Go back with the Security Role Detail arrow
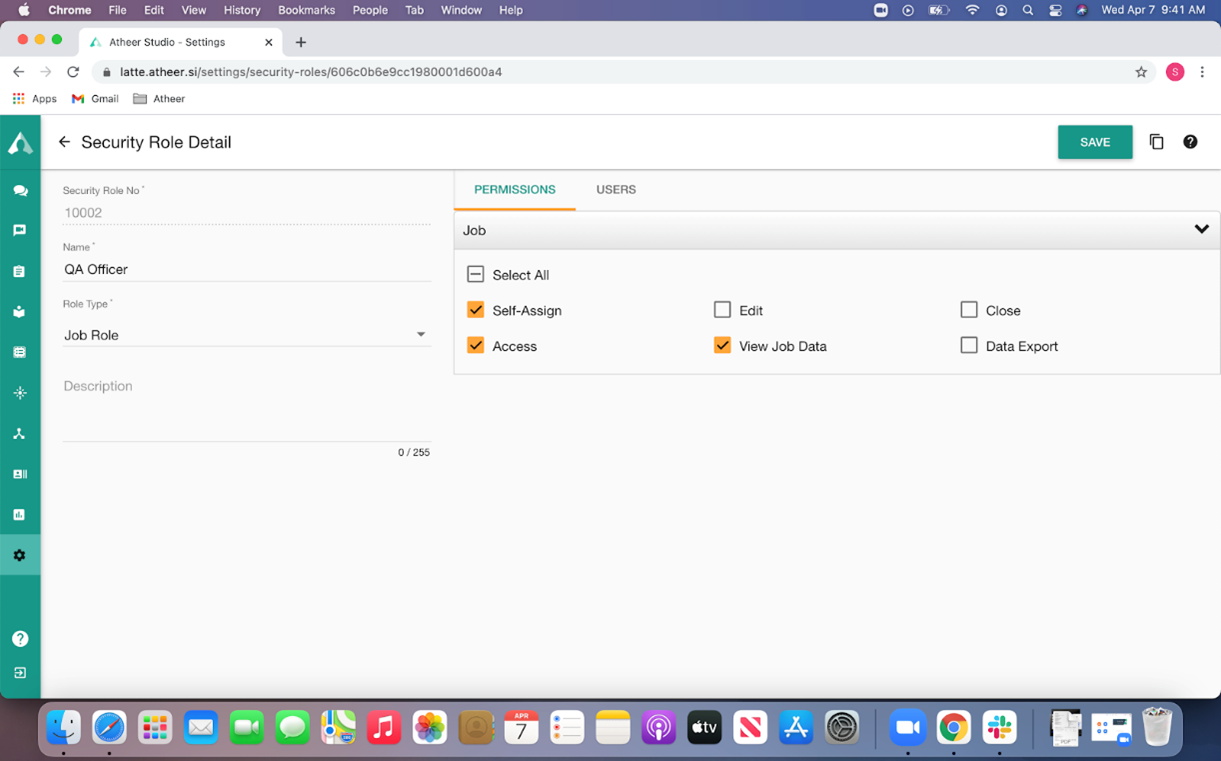This screenshot has width=1221, height=761. pos(64,142)
